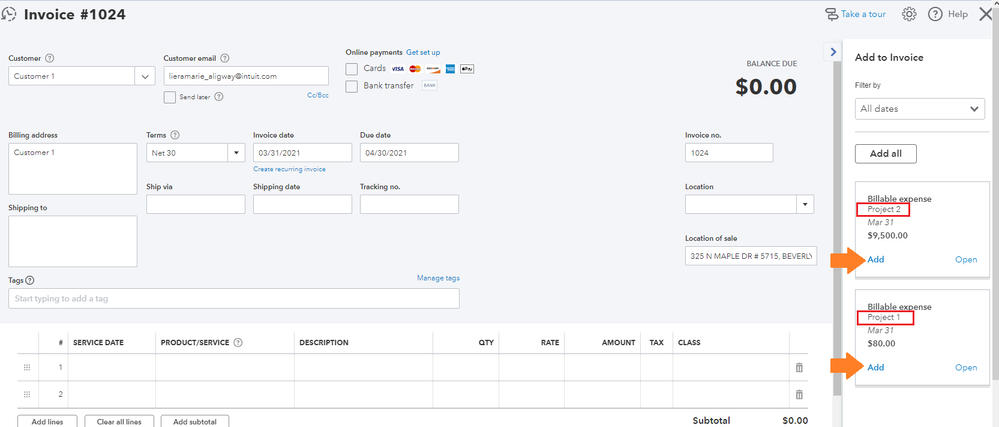The width and height of the screenshot is (999, 427).
Task: Click the Tracking no. field
Action: click(410, 204)
